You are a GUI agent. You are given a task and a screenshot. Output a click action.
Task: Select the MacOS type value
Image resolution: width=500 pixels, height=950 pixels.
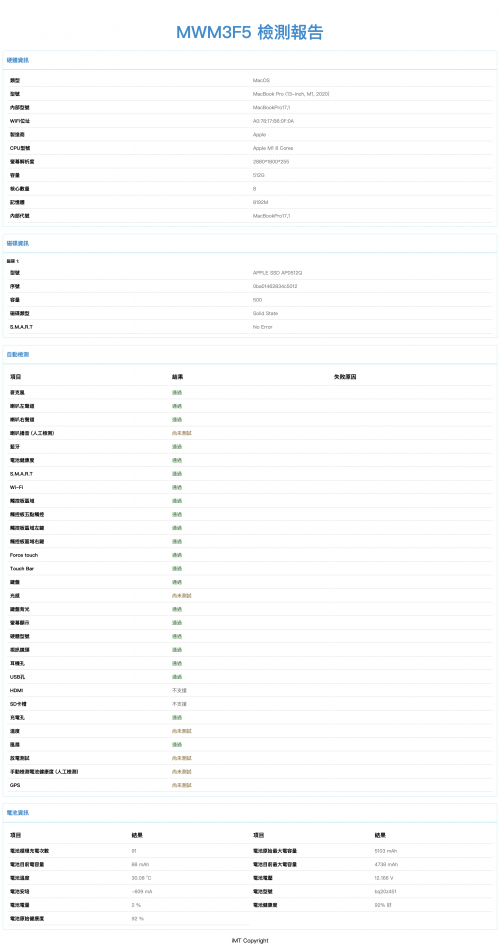click(261, 80)
